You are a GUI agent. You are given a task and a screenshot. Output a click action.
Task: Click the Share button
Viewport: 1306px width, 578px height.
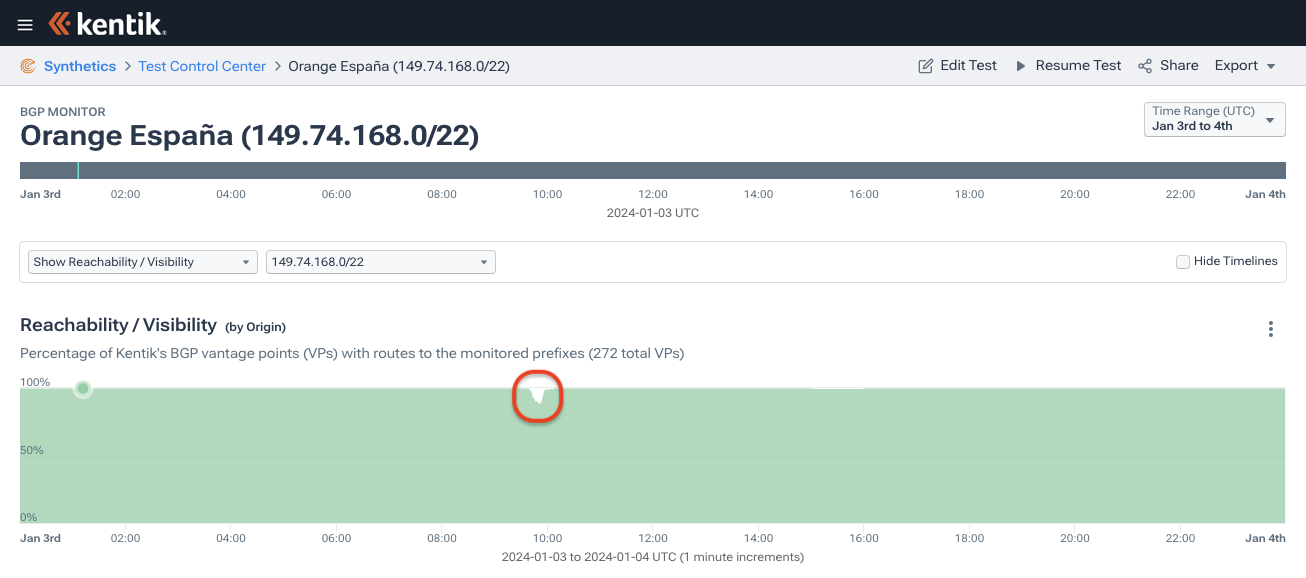(1168, 65)
